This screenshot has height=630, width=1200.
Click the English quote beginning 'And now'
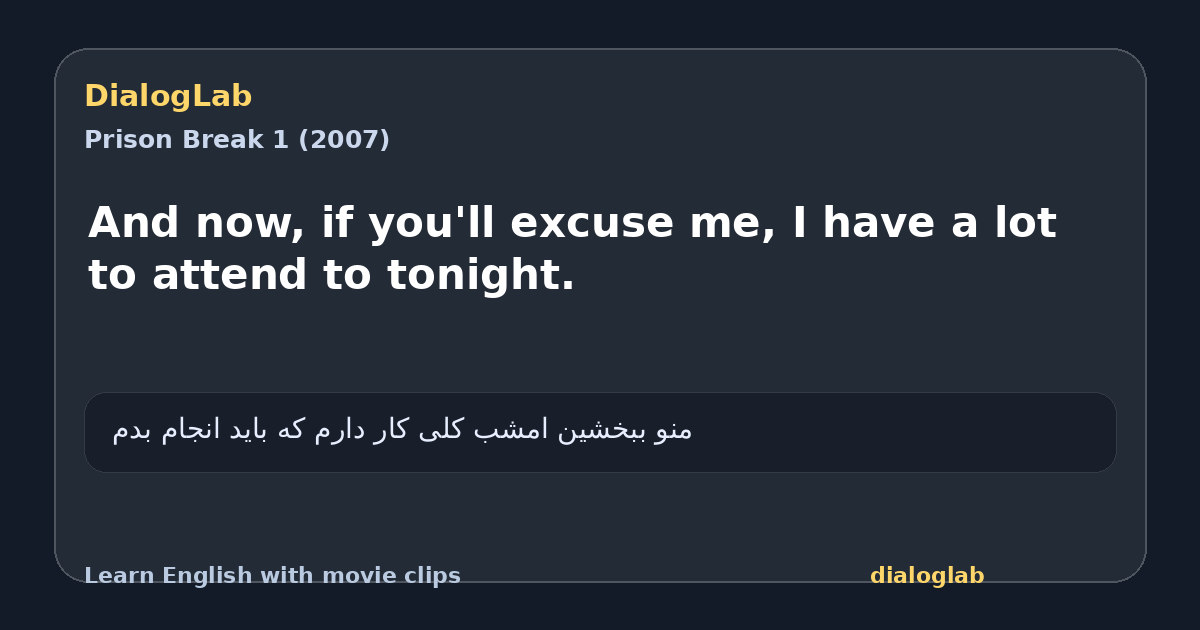click(x=572, y=248)
